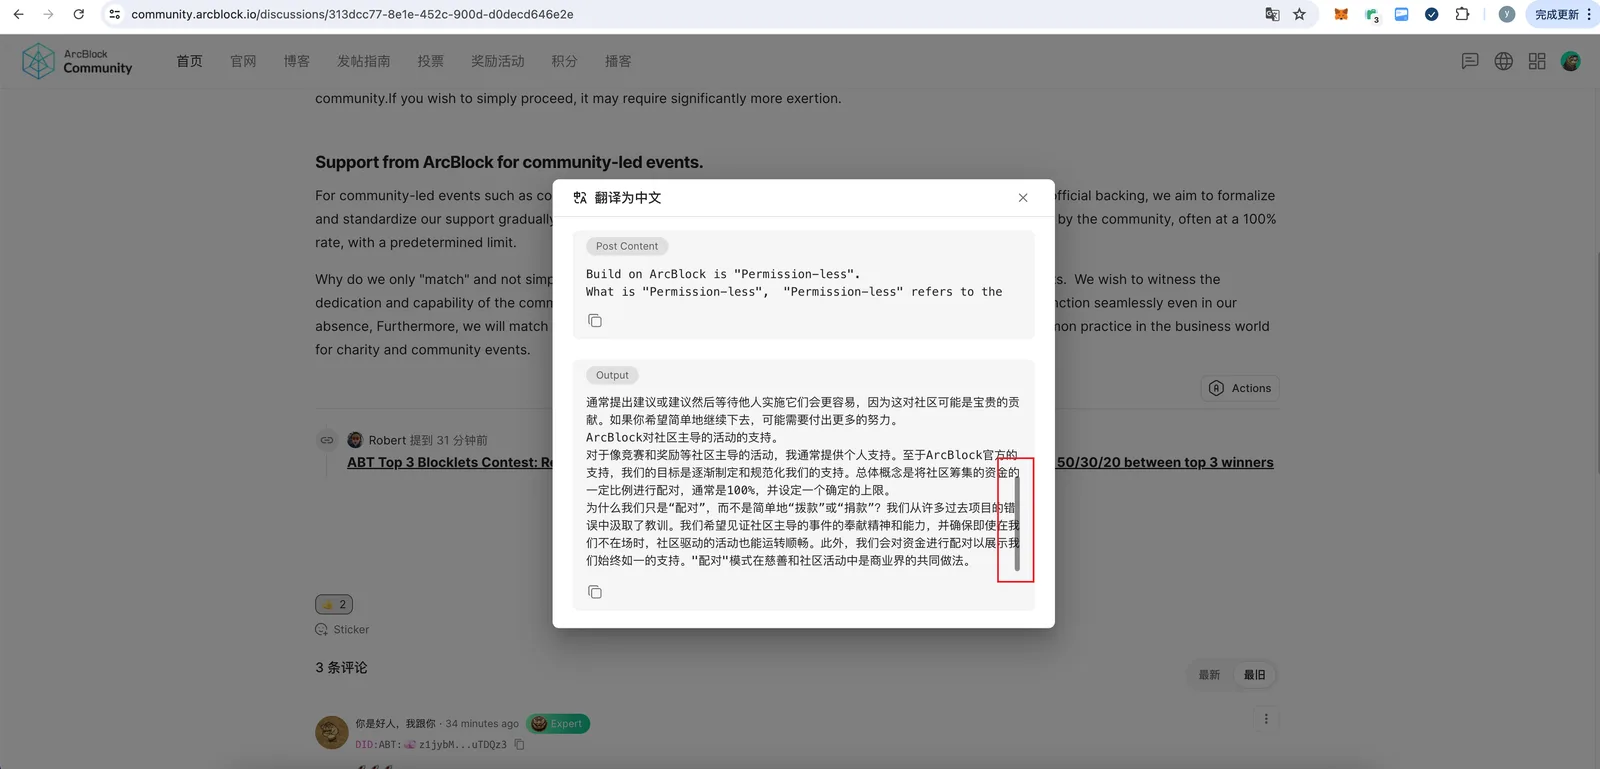1600x769 pixels.
Task: Click the link icon beside Robert's mention
Action: [327, 440]
